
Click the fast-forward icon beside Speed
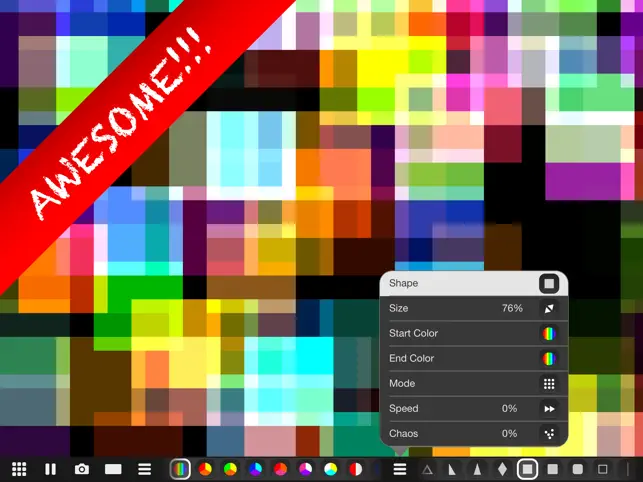tap(549, 409)
